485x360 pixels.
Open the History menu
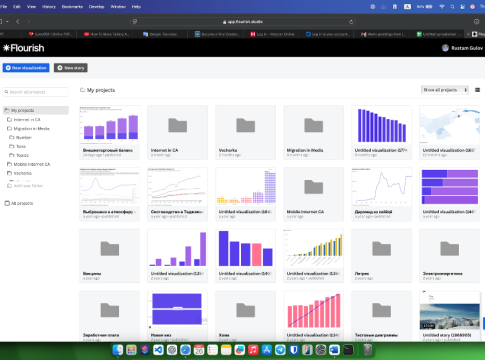(x=49, y=7)
